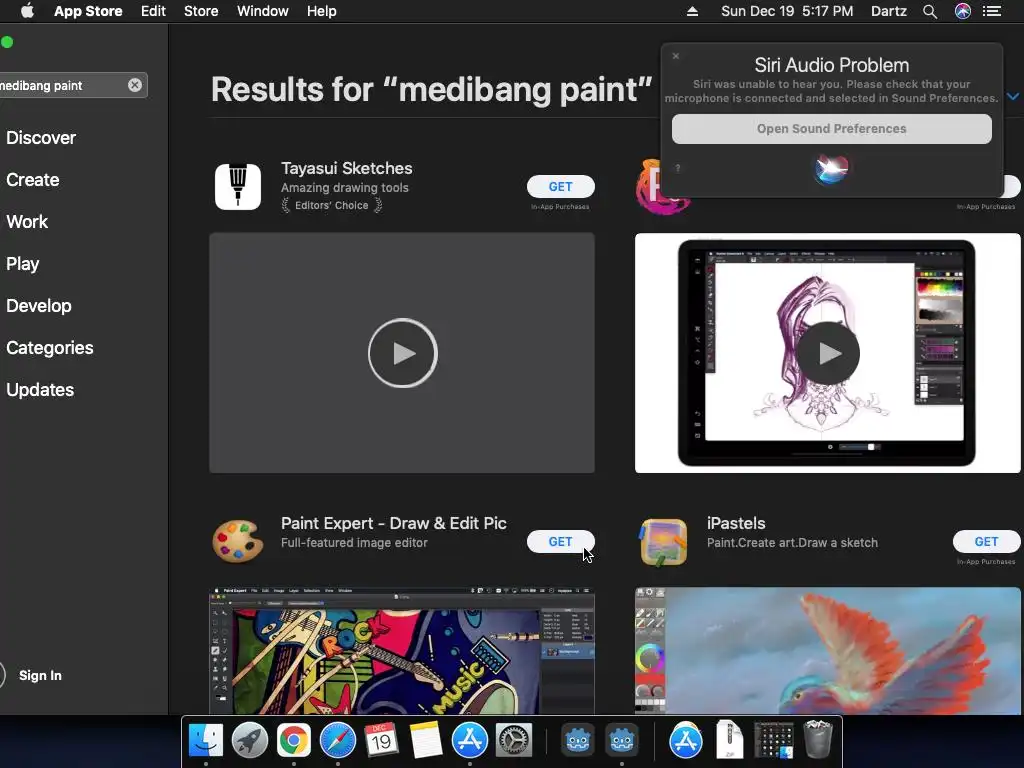
Task: Open Develop section in sidebar
Action: point(39,306)
